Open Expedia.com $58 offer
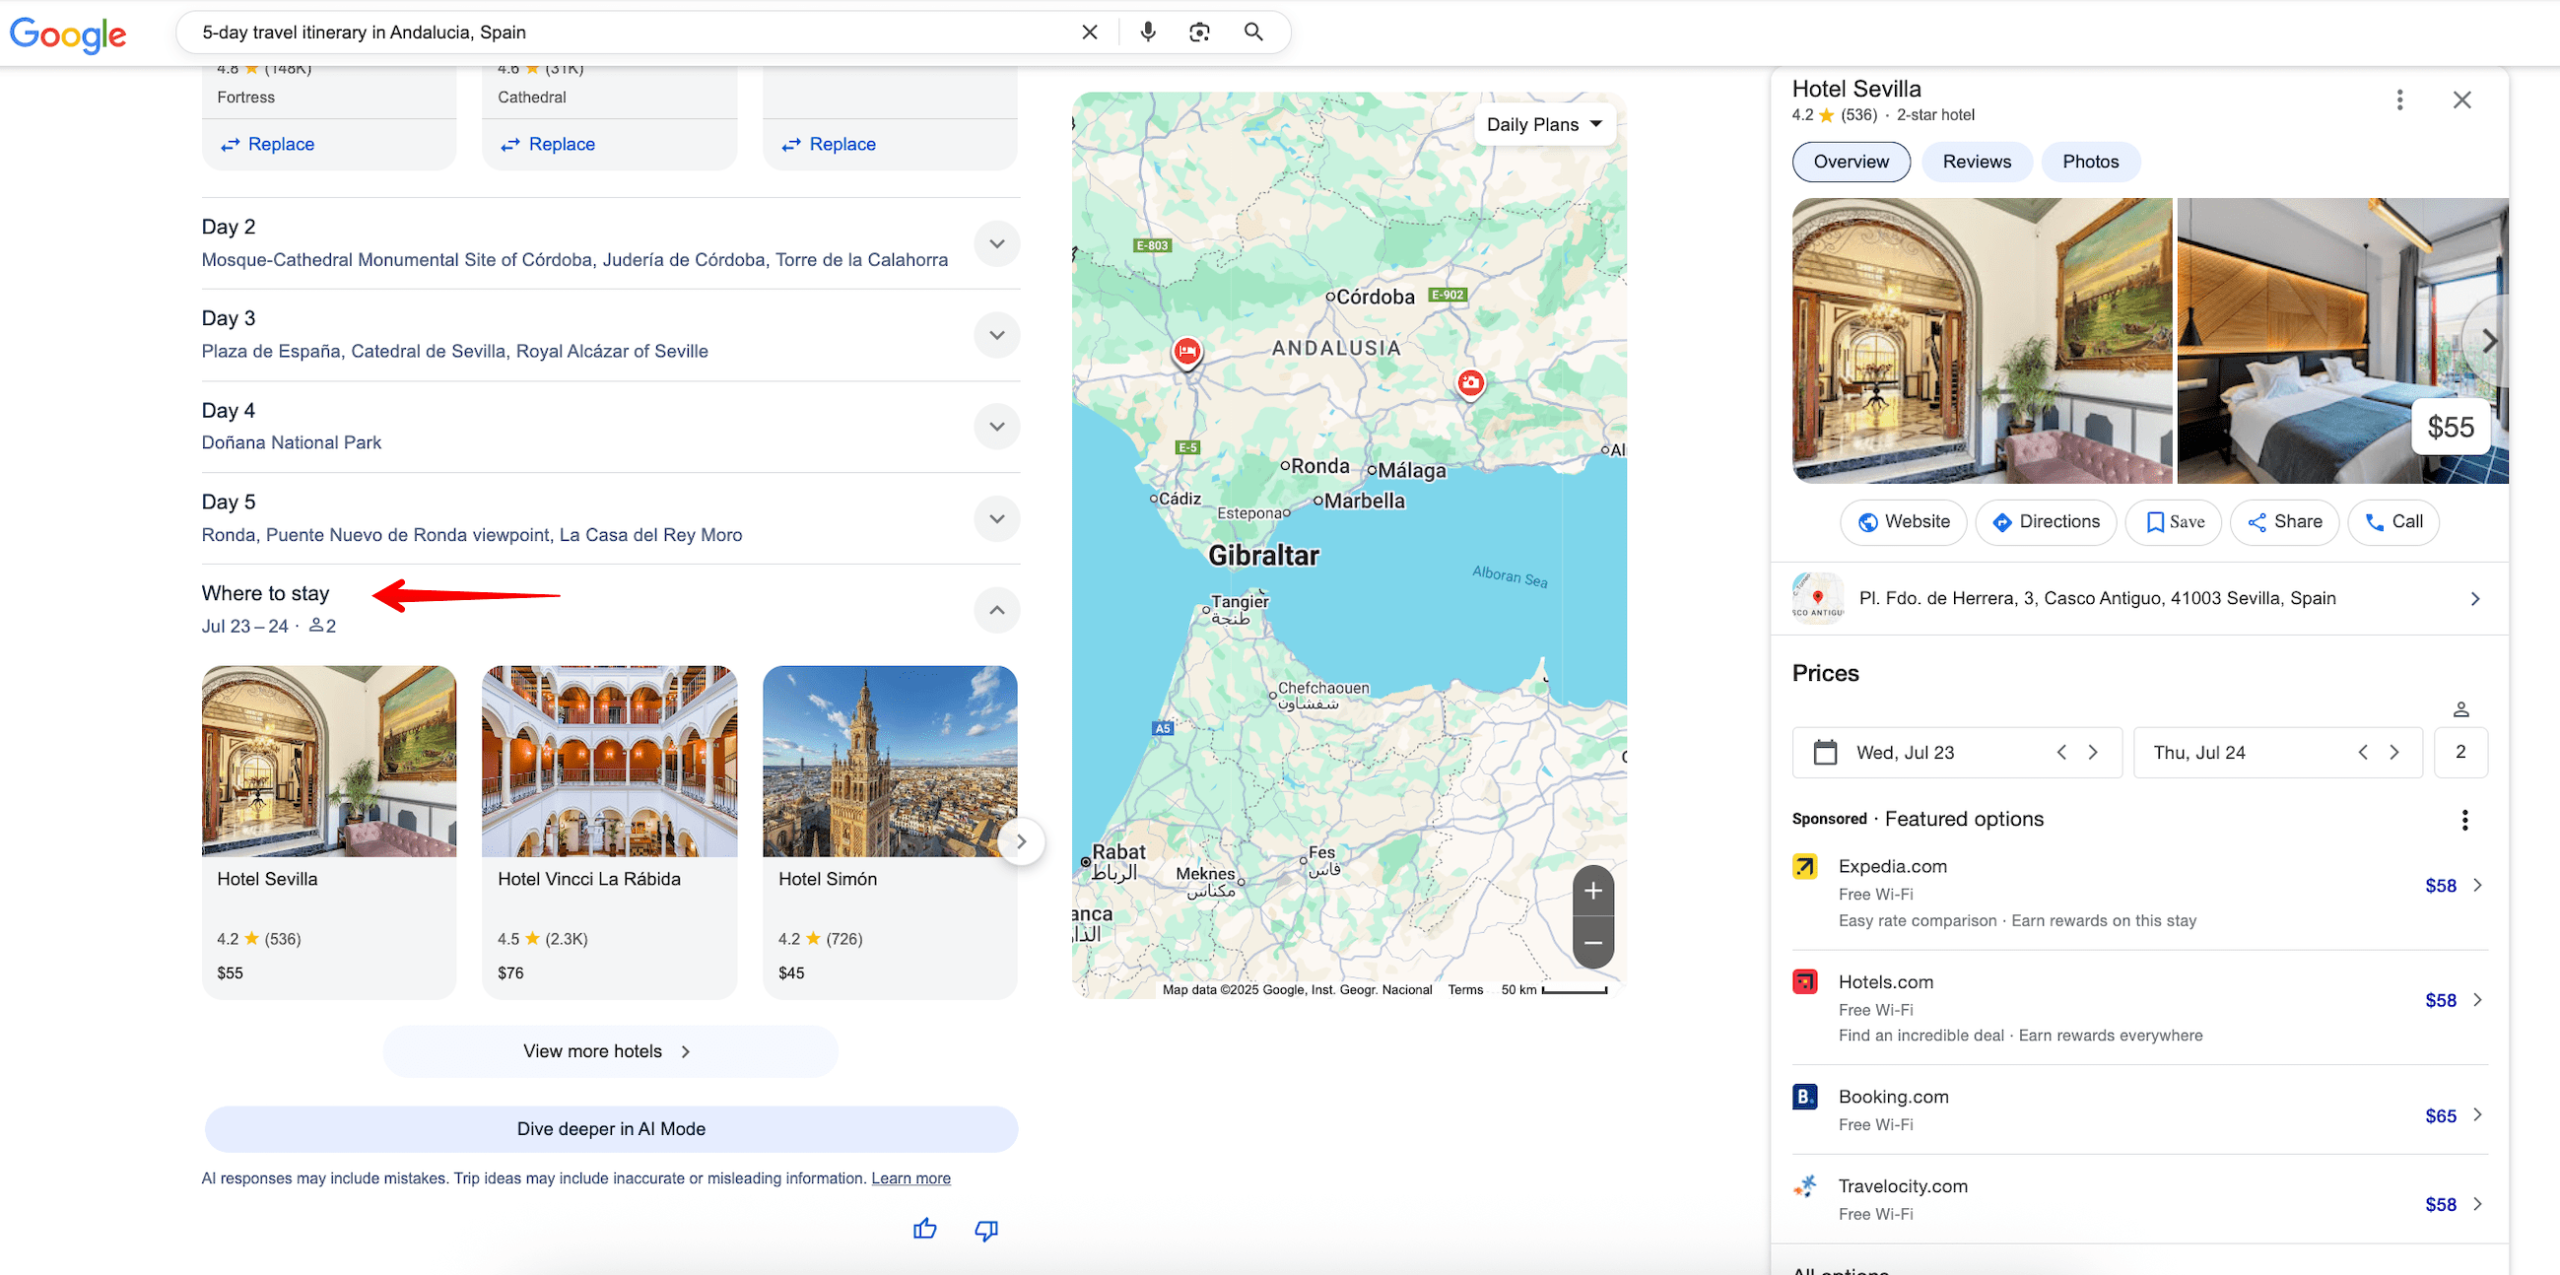2560x1275 pixels. (2139, 891)
